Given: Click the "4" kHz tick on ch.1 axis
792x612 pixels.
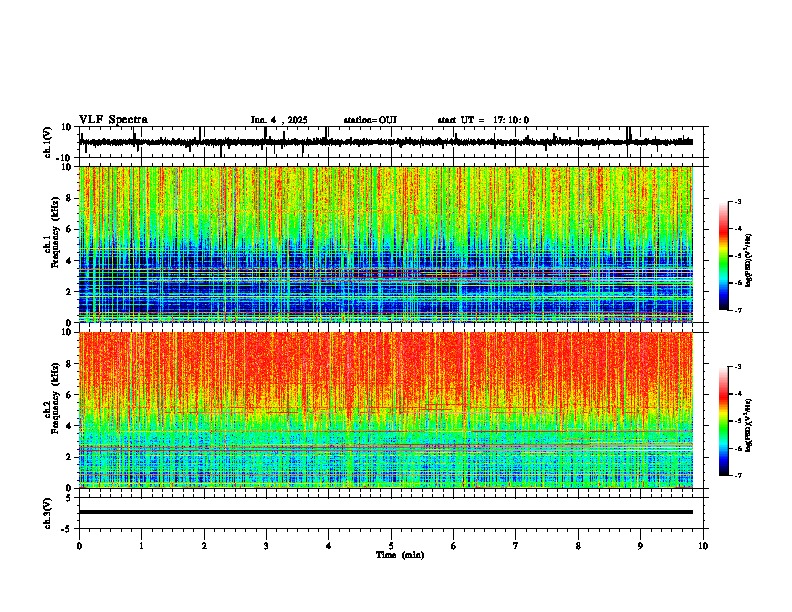Looking at the screenshot, I should pos(69,261).
